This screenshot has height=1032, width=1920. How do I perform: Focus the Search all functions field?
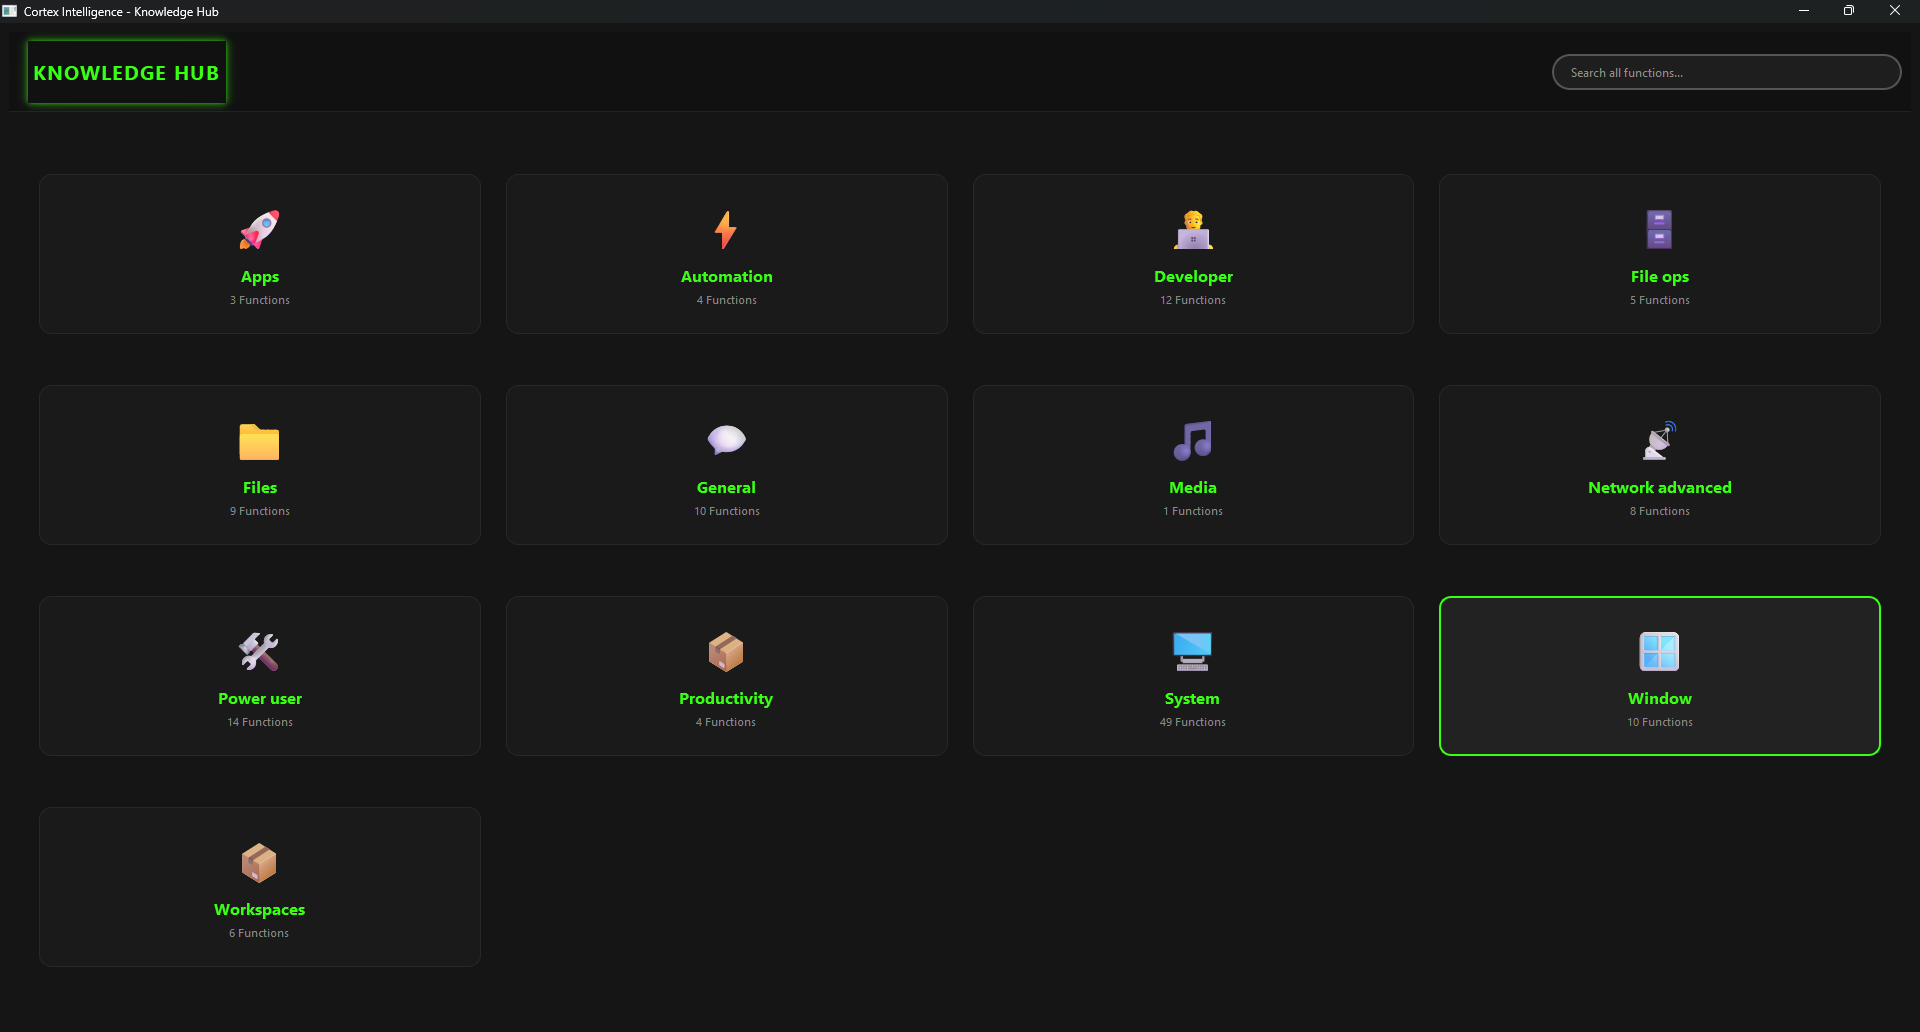tap(1726, 72)
